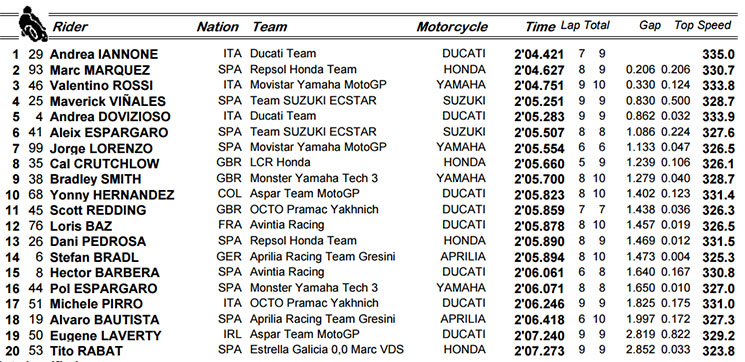Select top speed value 335.0
The image size is (745, 362).
click(x=718, y=55)
